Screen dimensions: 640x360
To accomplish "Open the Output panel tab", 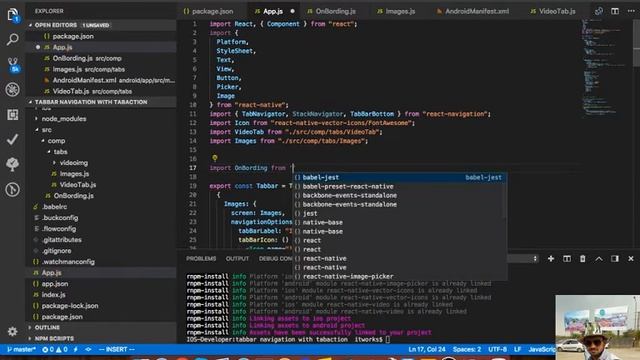I will pos(237,258).
